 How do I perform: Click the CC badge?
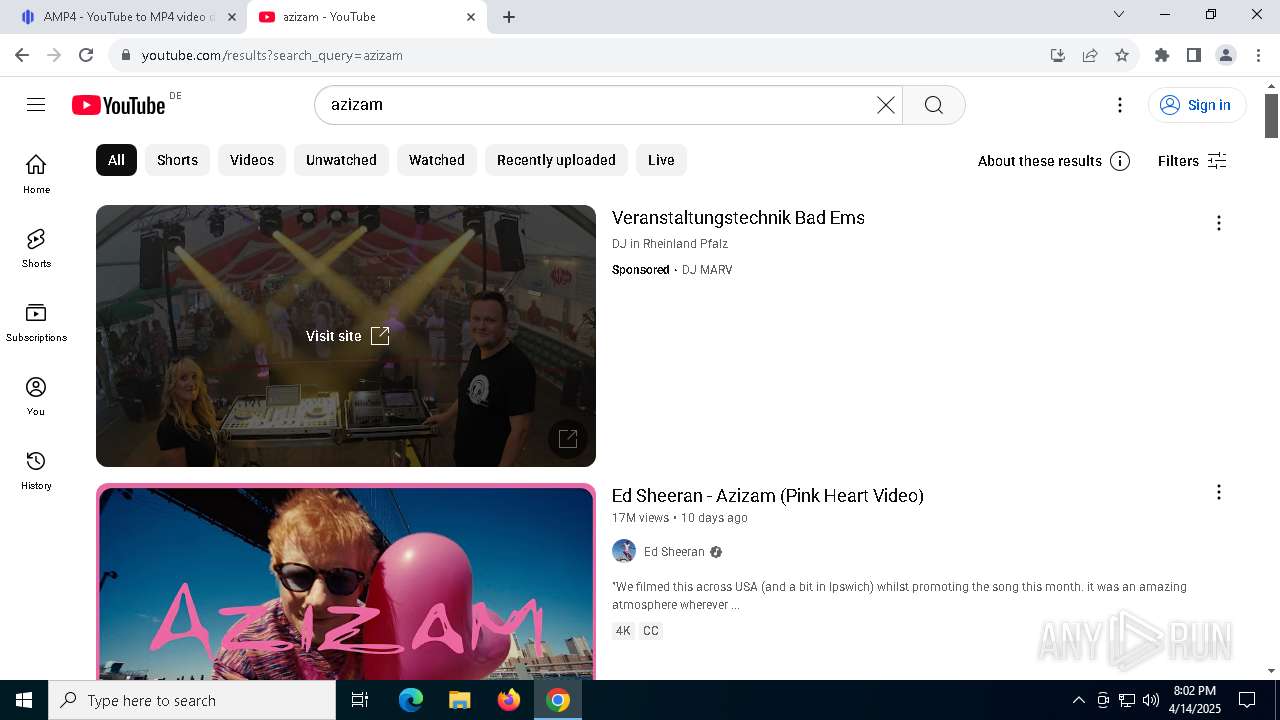(651, 631)
